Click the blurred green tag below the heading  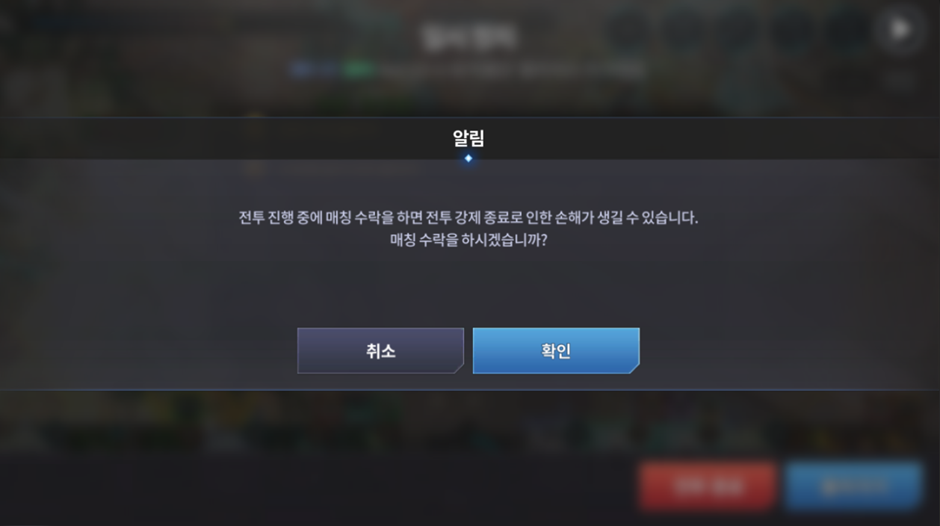[358, 70]
